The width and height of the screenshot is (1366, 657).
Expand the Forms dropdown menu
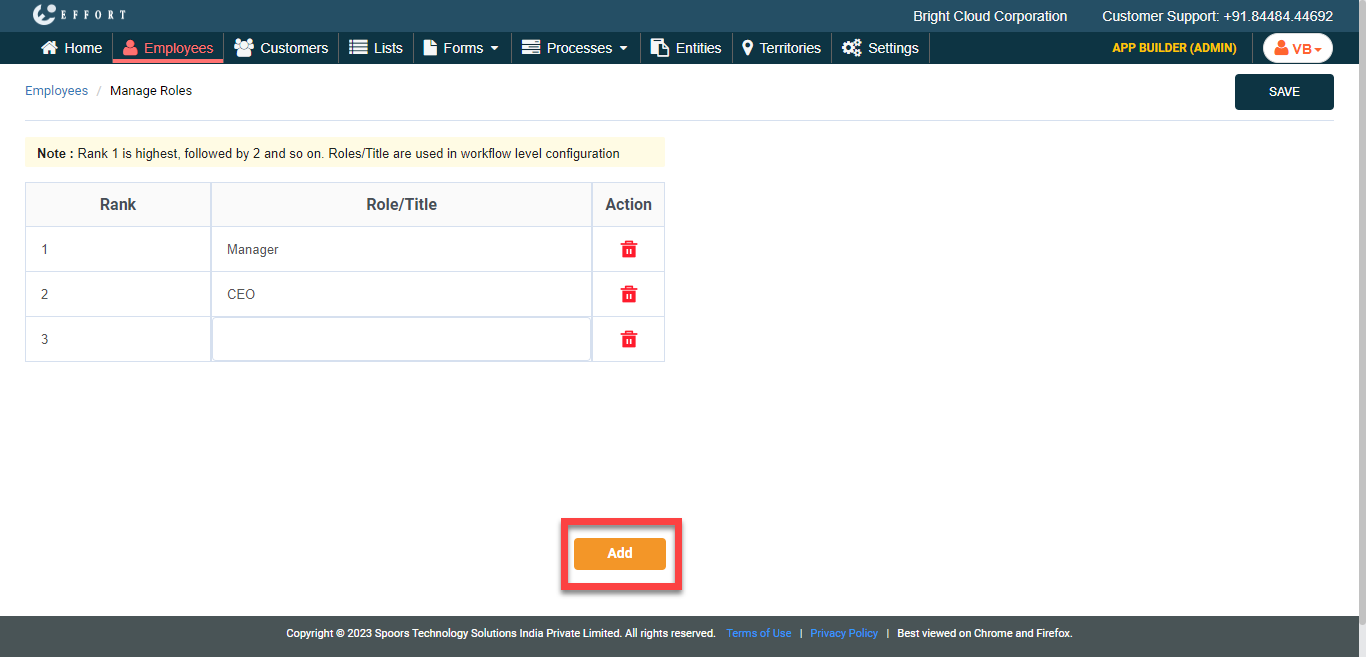pyautogui.click(x=461, y=48)
